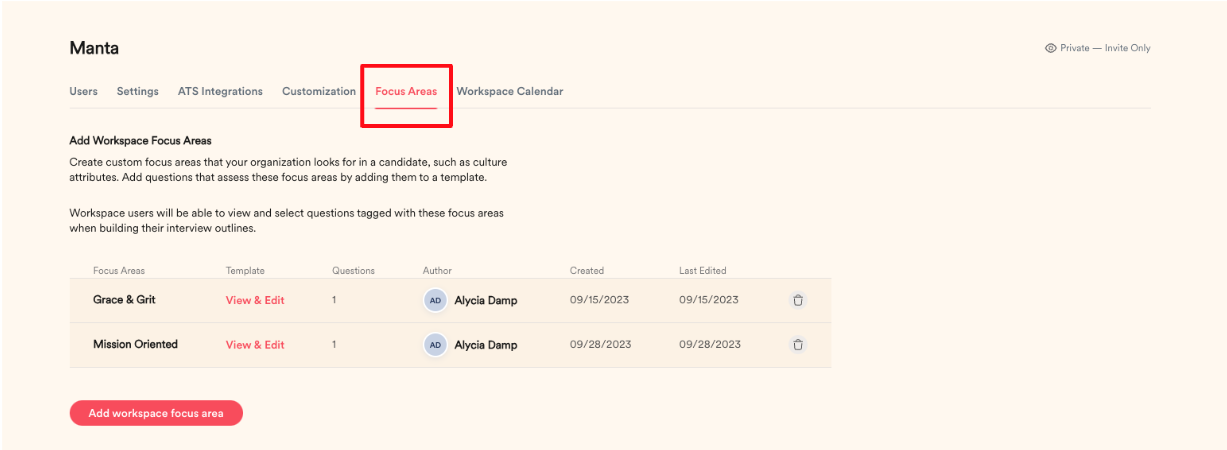
Task: Open the Users tab
Action: coord(83,91)
